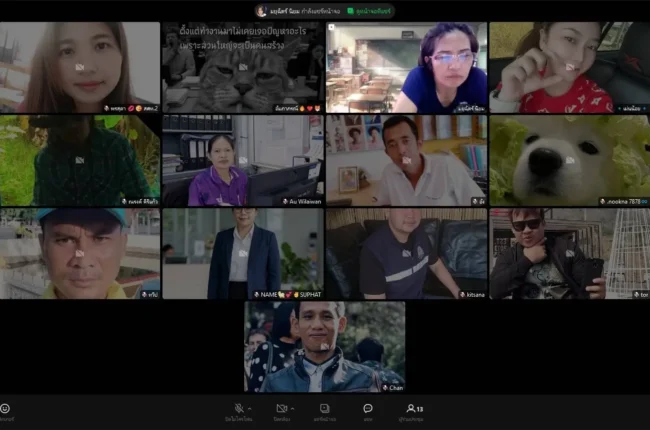Screen dimensions: 650x430
Task: Select the nookna 7878 dog tile
Action: pos(570,160)
